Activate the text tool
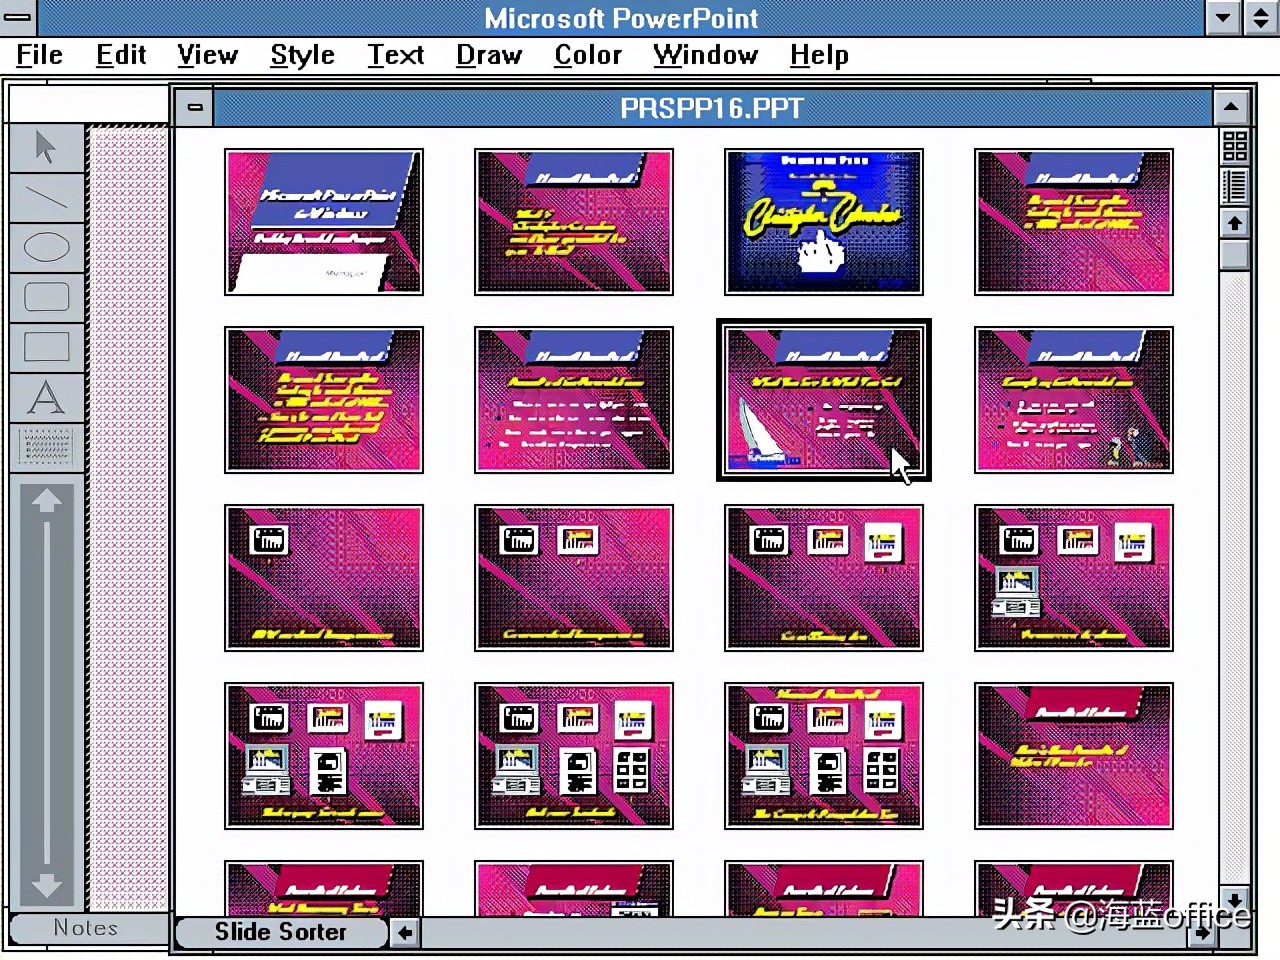Screen dimensions: 1280x960 pos(46,396)
